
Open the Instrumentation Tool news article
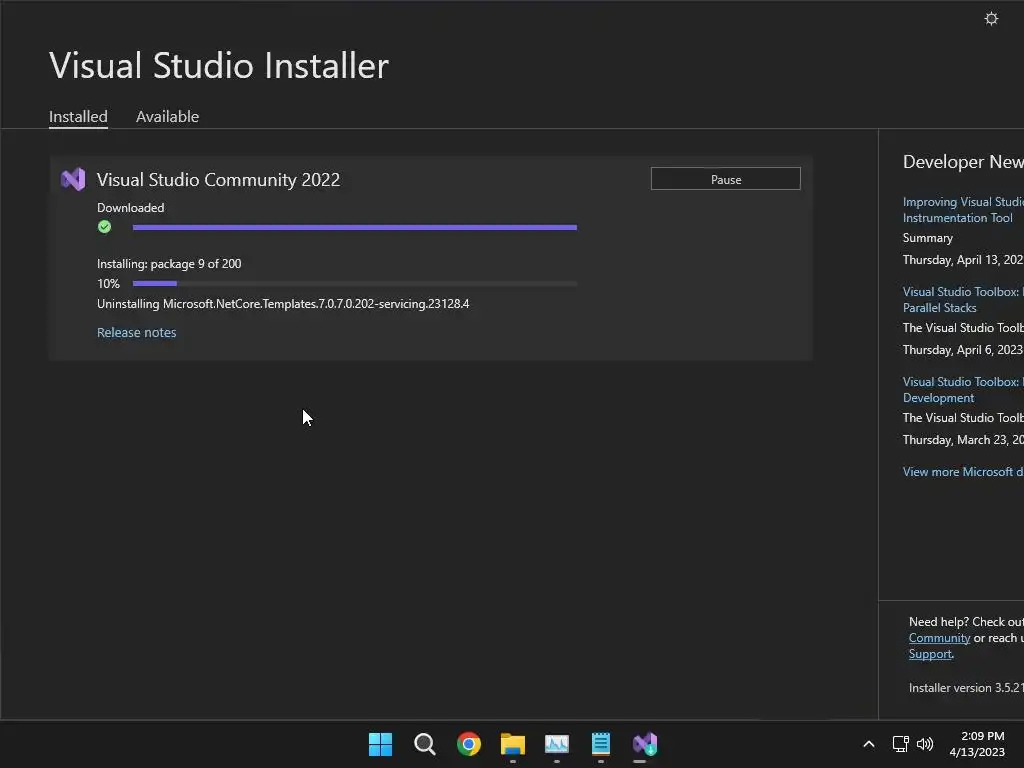pyautogui.click(x=963, y=210)
